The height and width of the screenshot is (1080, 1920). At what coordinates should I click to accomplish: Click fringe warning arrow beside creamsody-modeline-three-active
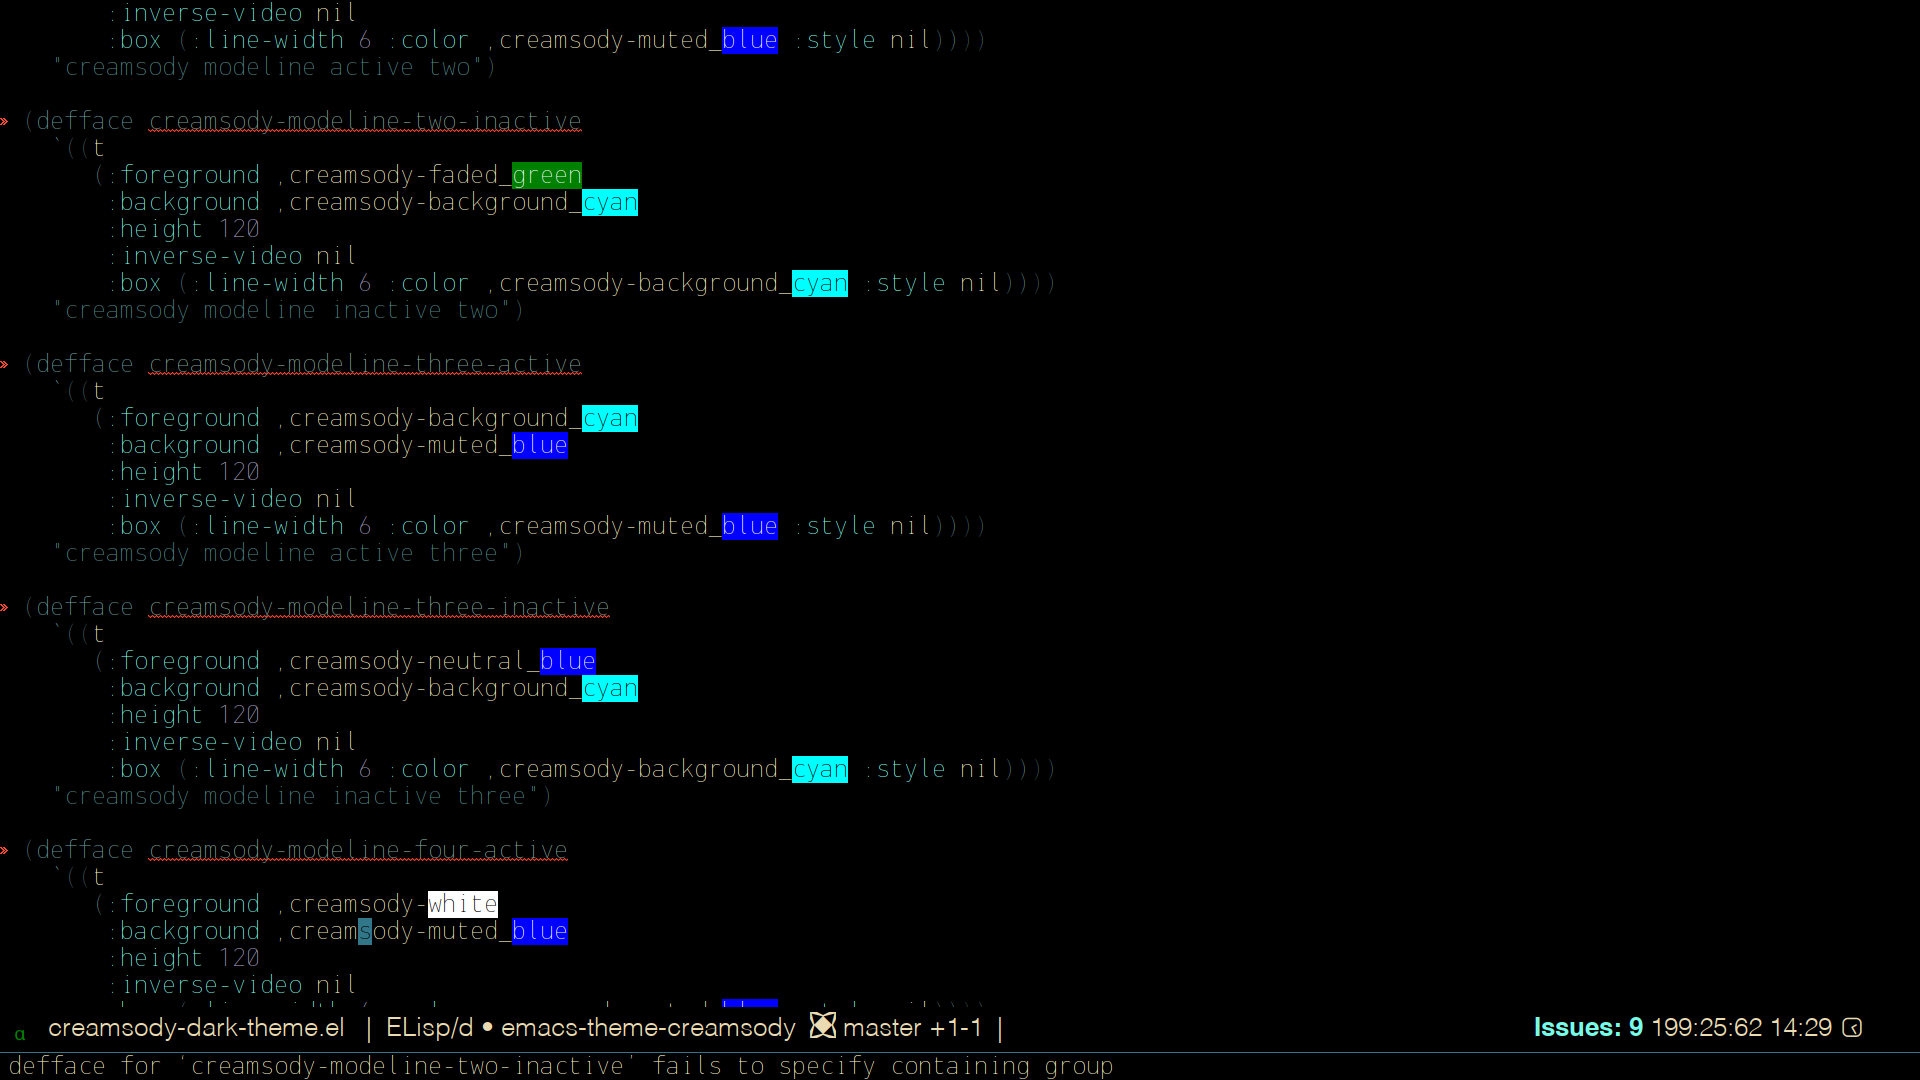[5, 365]
